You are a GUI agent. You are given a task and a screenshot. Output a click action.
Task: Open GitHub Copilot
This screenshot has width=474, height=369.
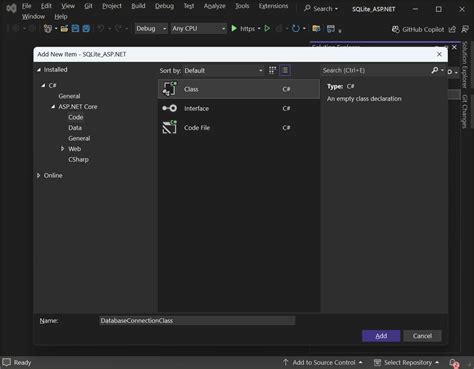coord(418,29)
